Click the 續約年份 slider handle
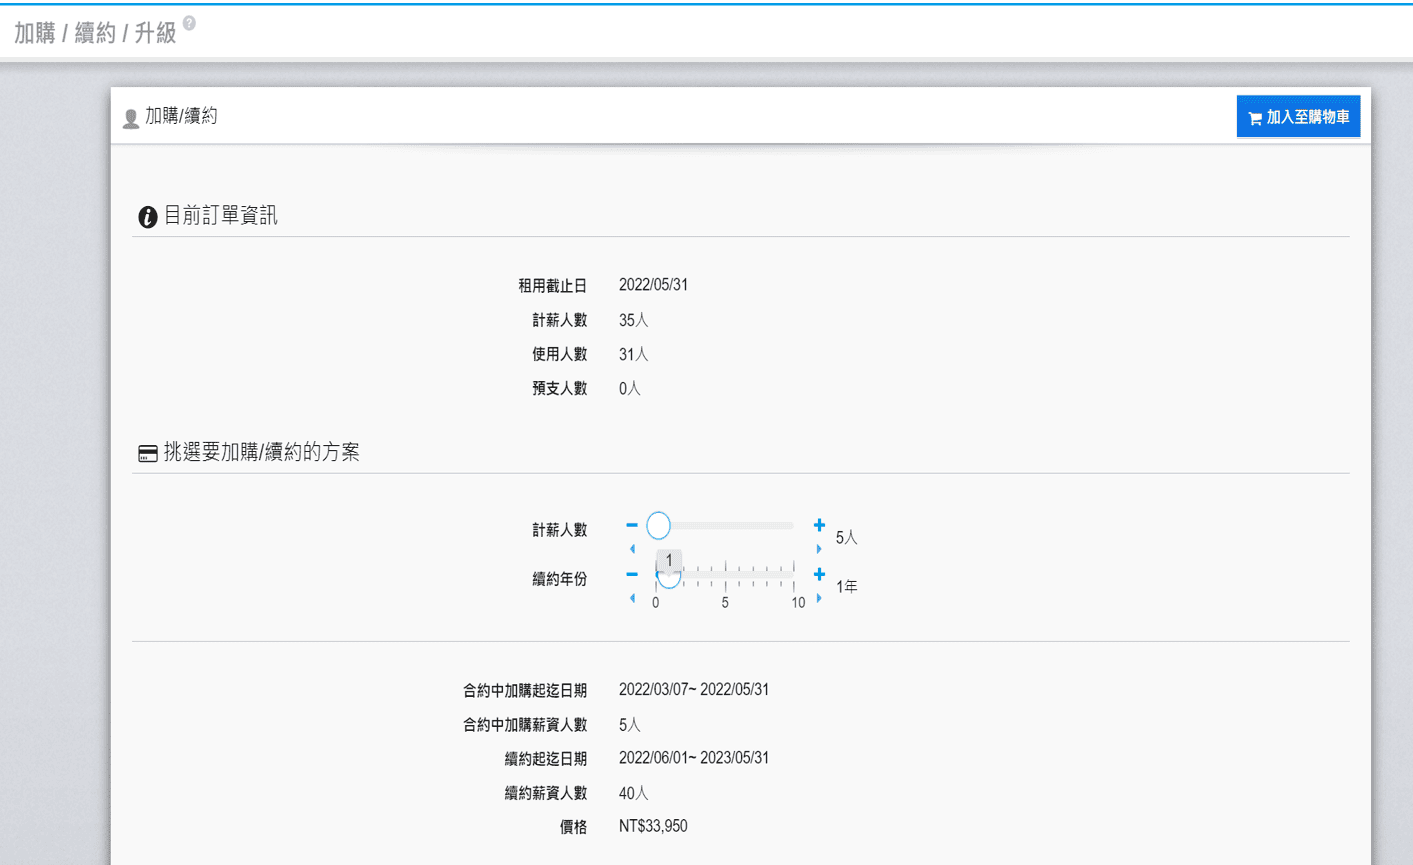 (668, 577)
